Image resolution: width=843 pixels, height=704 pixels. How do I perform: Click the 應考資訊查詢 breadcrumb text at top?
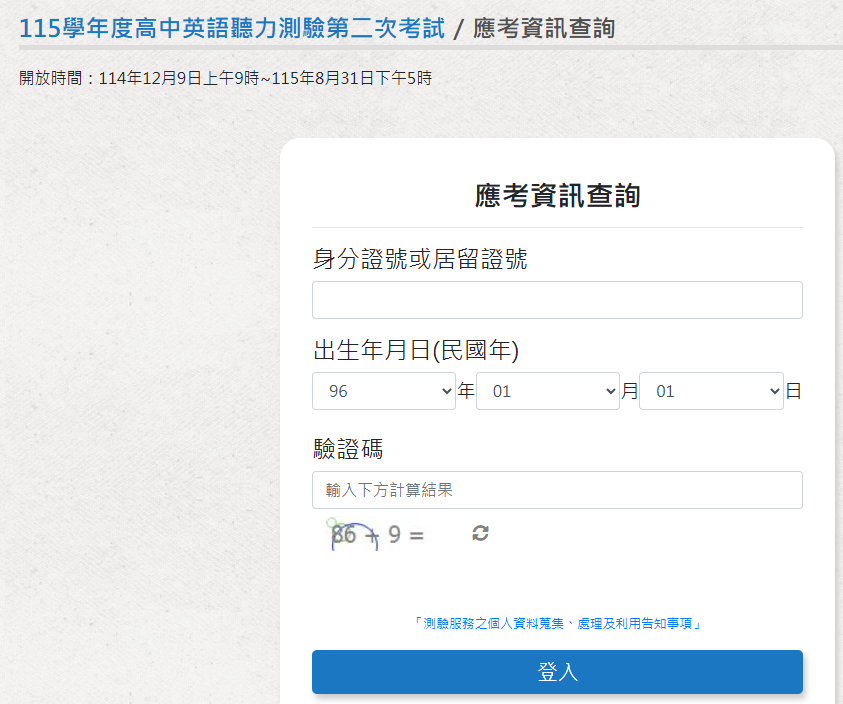pos(544,29)
